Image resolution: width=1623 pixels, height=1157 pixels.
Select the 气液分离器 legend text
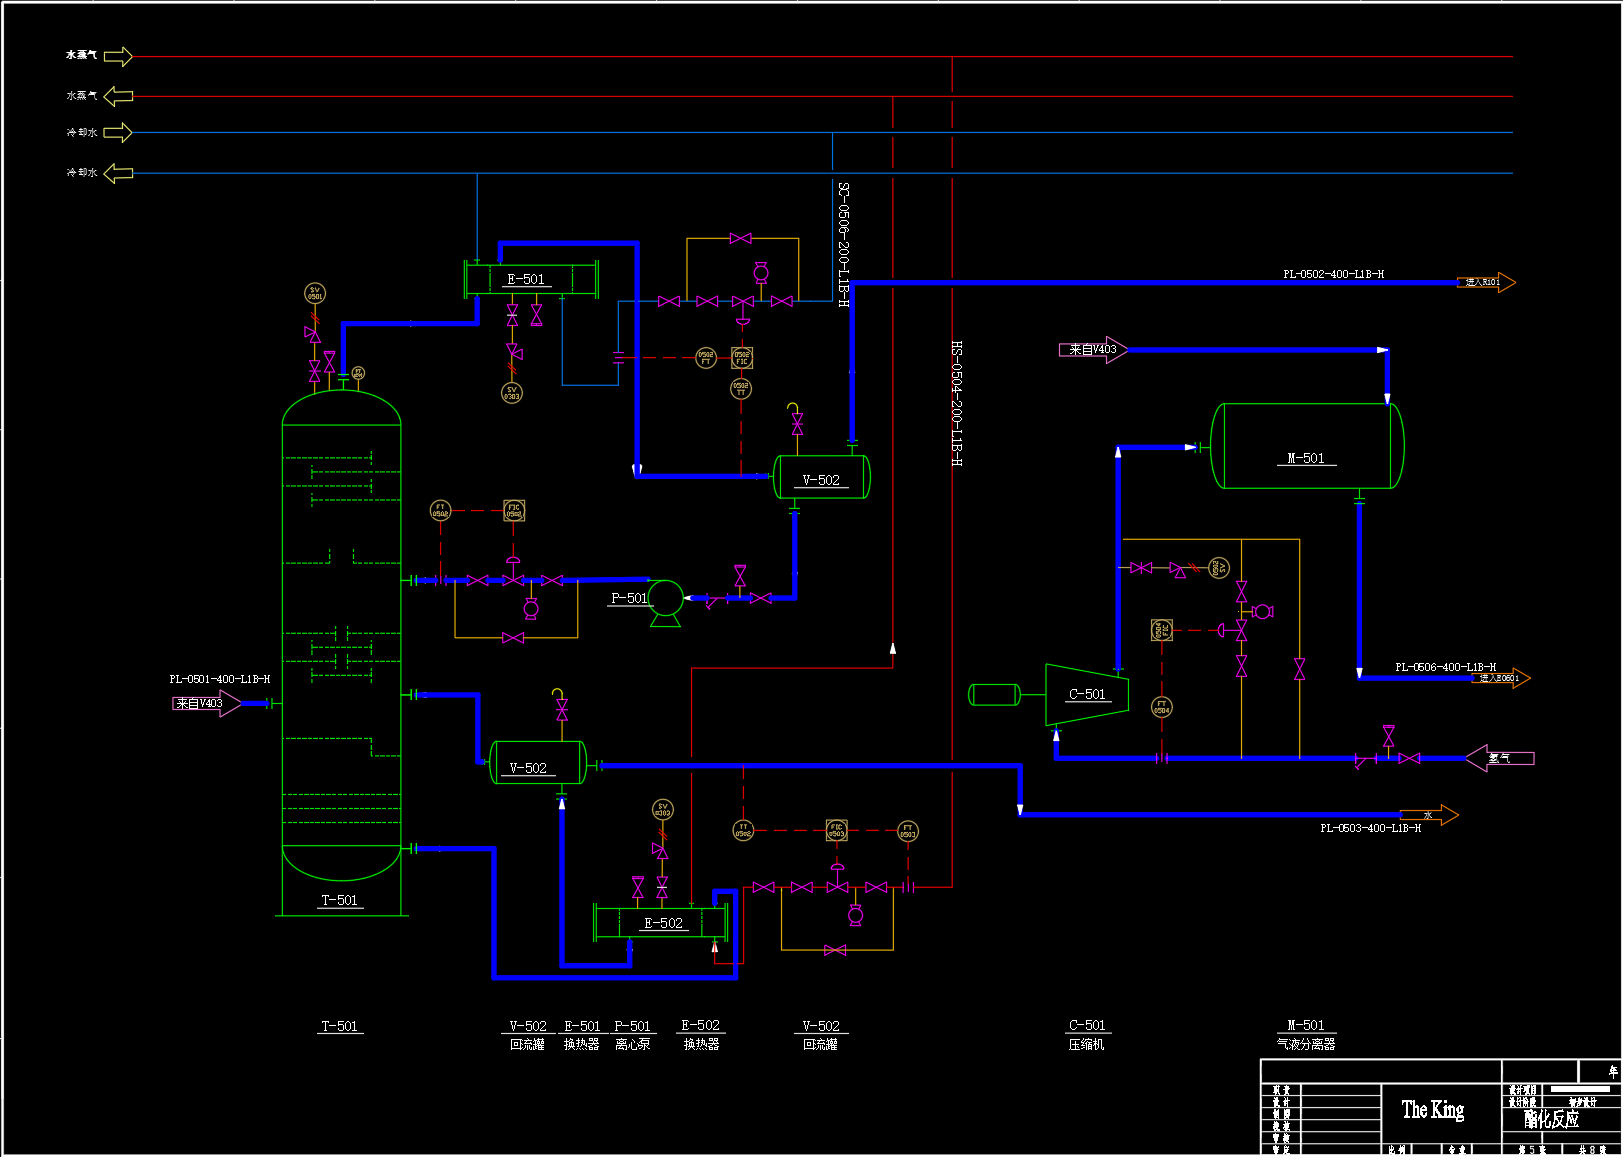1306,1044
